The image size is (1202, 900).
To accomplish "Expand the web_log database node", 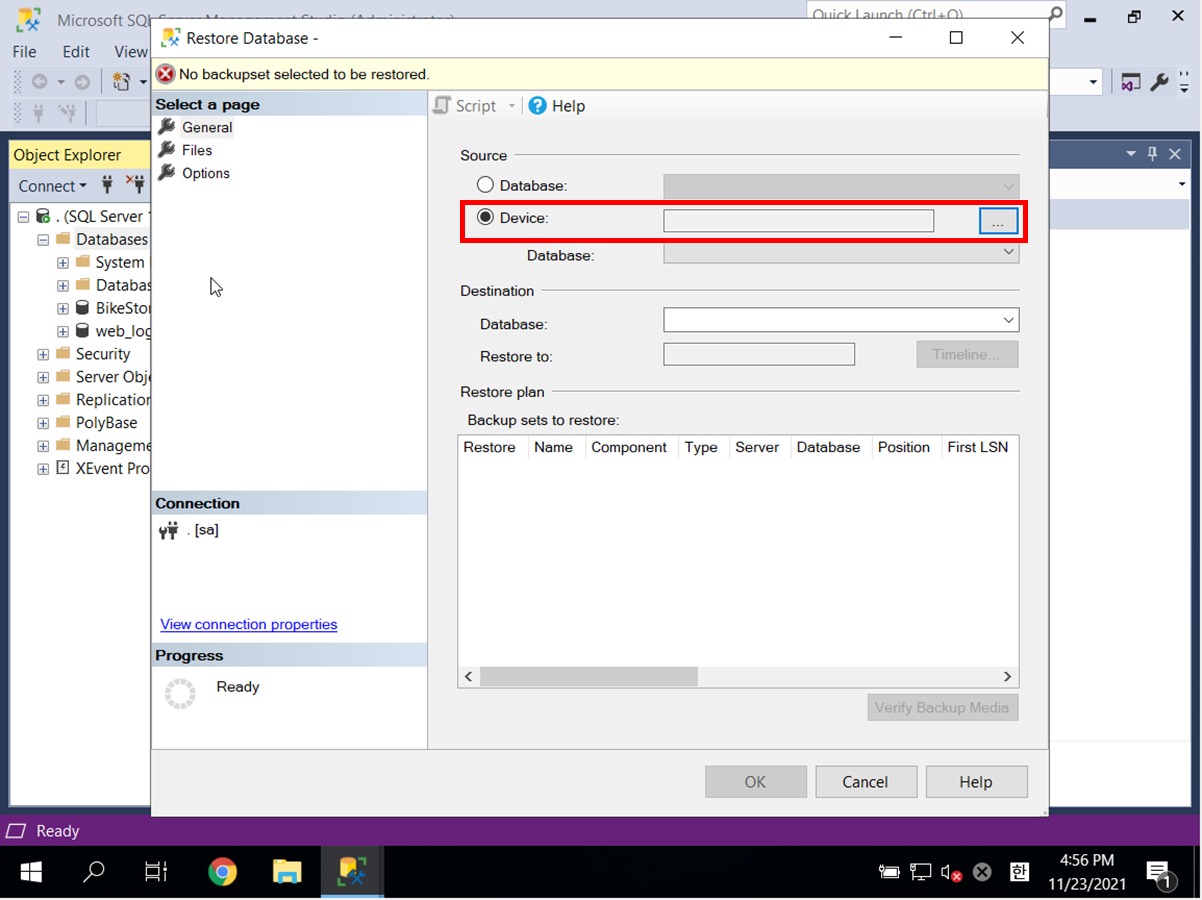I will point(63,331).
